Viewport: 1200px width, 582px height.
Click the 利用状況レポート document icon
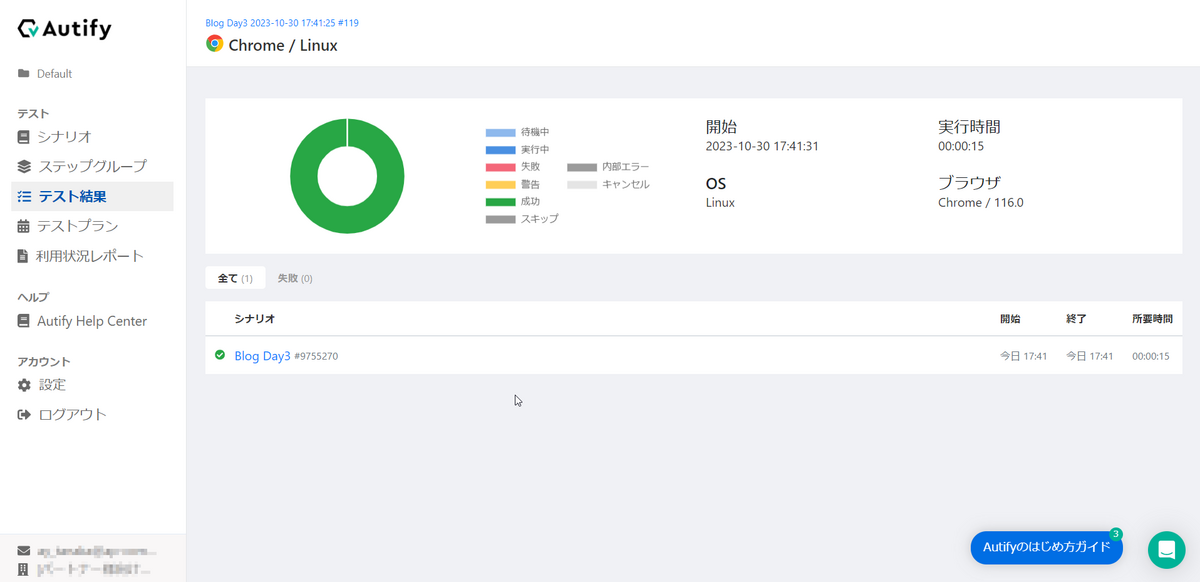click(x=24, y=256)
